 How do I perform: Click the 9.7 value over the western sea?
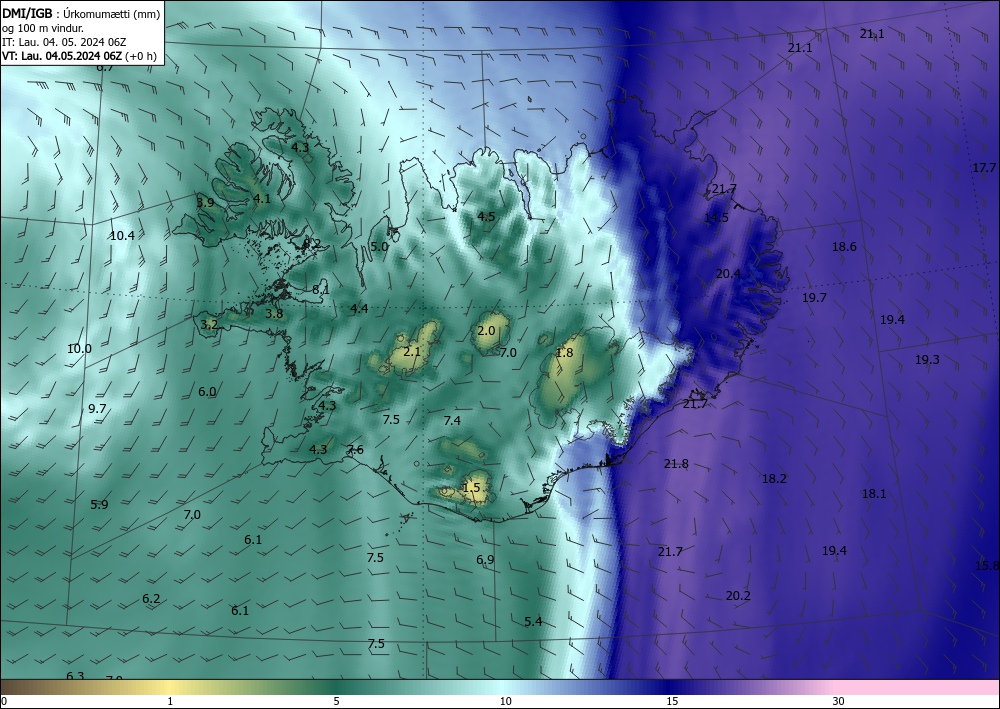click(x=97, y=409)
